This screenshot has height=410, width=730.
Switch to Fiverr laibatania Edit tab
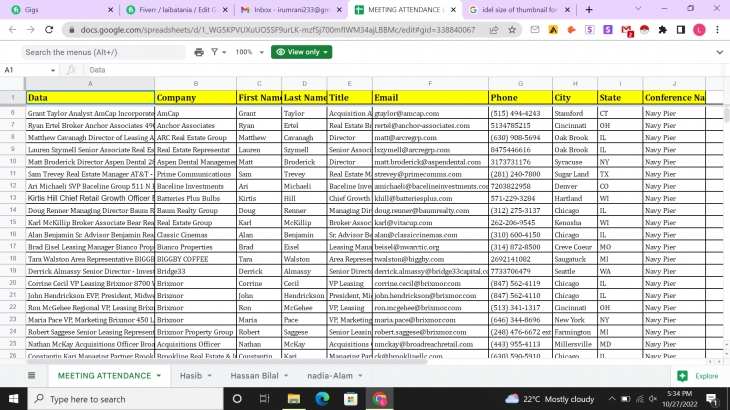point(177,10)
